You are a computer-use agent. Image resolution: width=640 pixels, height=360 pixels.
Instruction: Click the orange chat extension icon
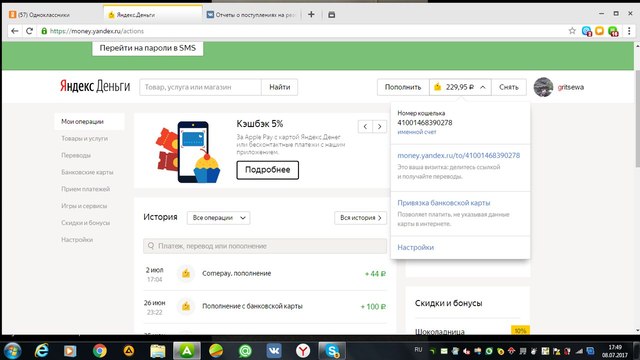[599, 31]
